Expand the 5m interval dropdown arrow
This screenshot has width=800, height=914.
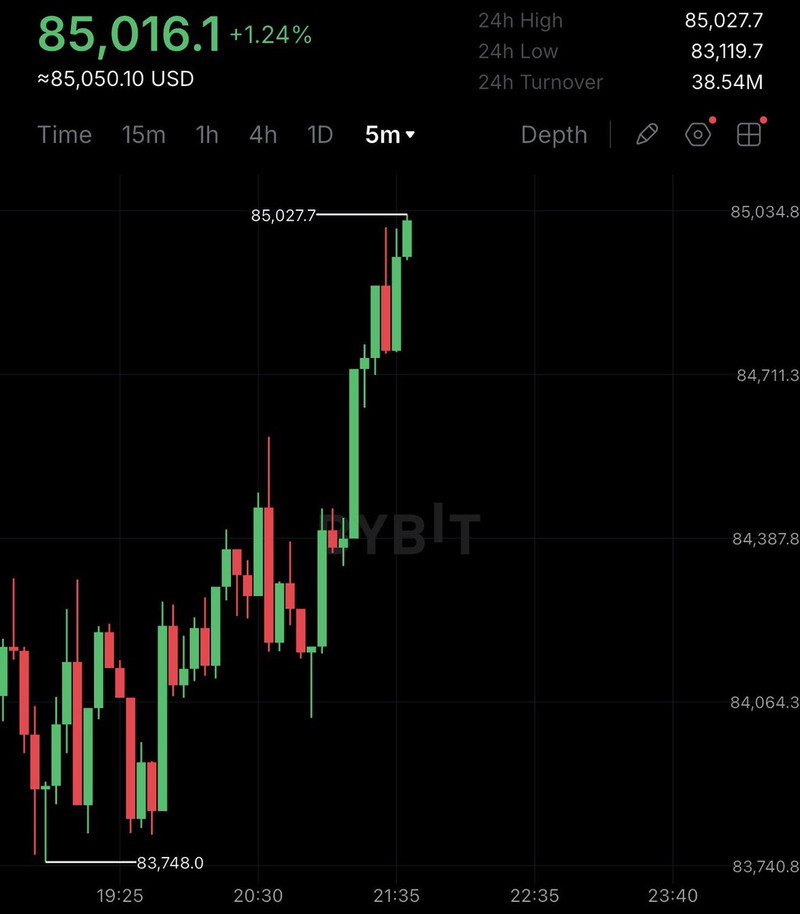tap(410, 135)
